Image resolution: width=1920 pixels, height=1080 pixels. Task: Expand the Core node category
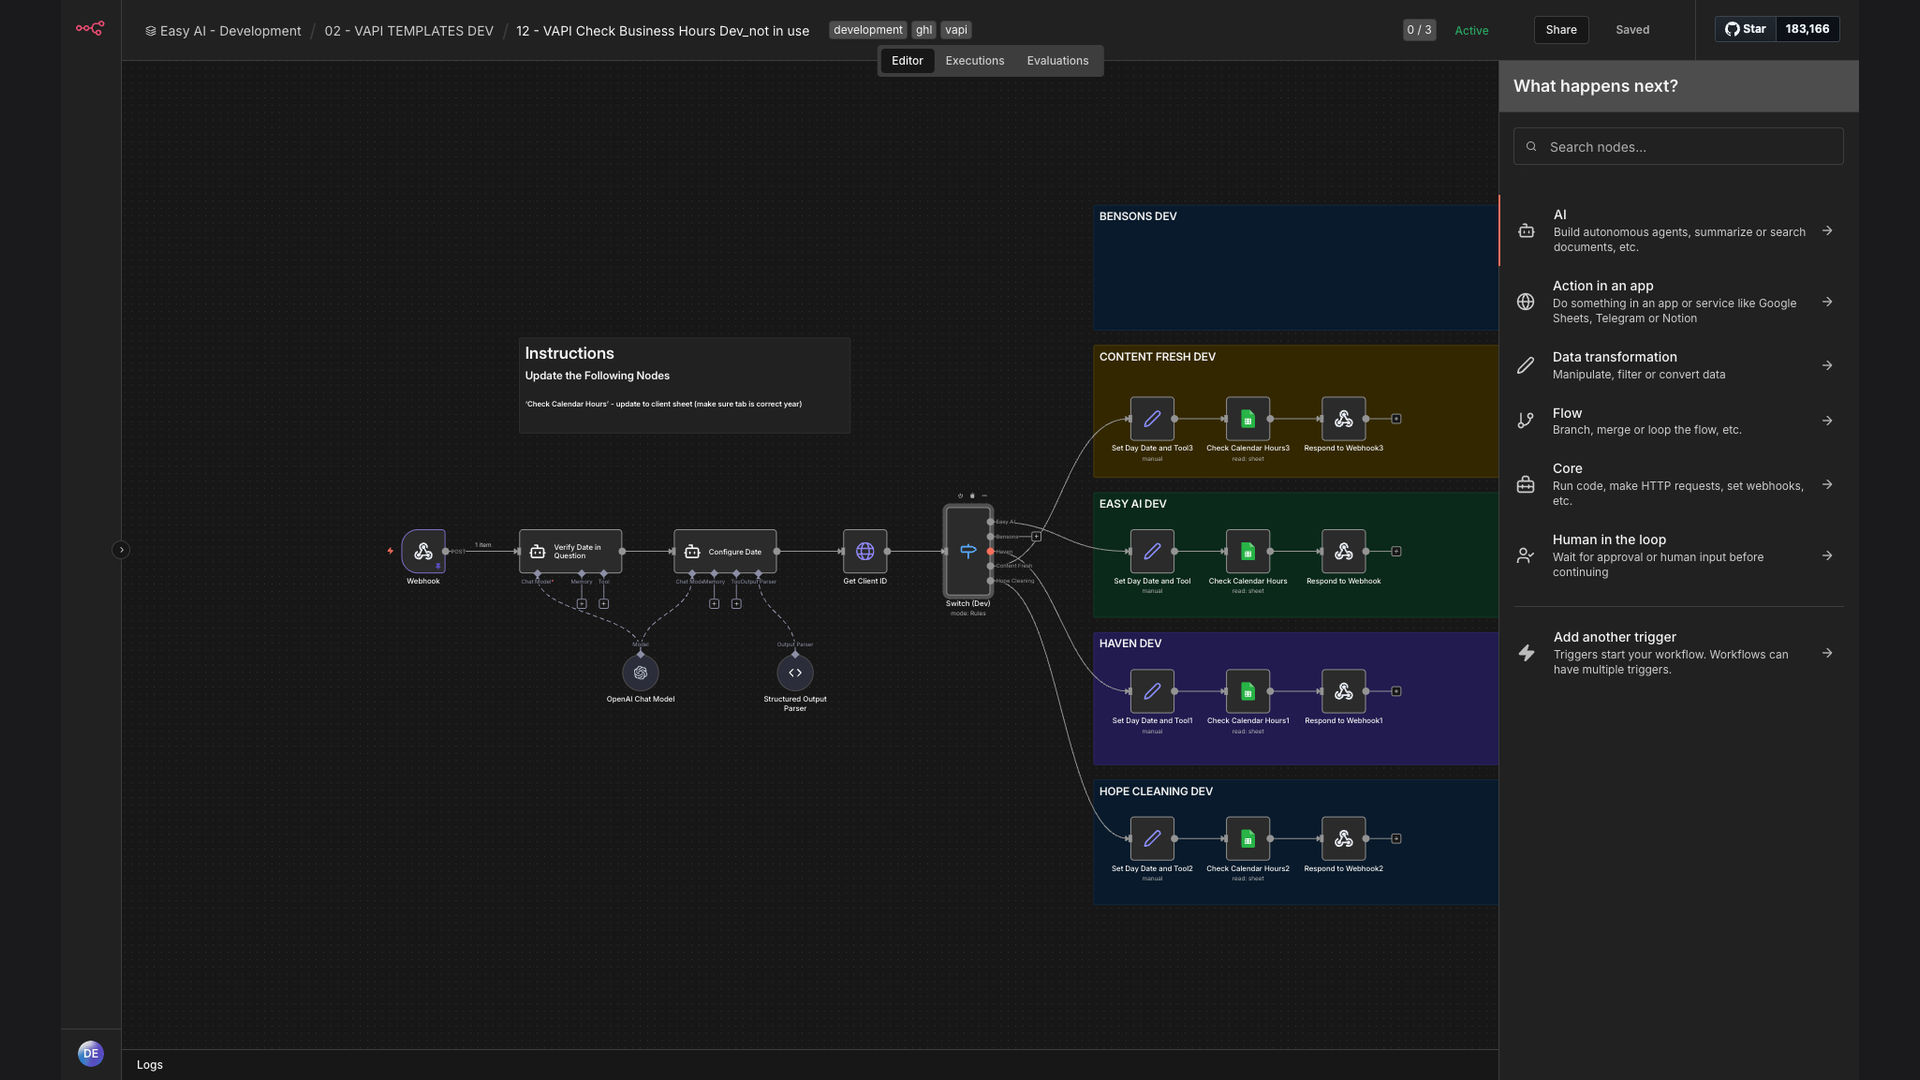tap(1678, 484)
